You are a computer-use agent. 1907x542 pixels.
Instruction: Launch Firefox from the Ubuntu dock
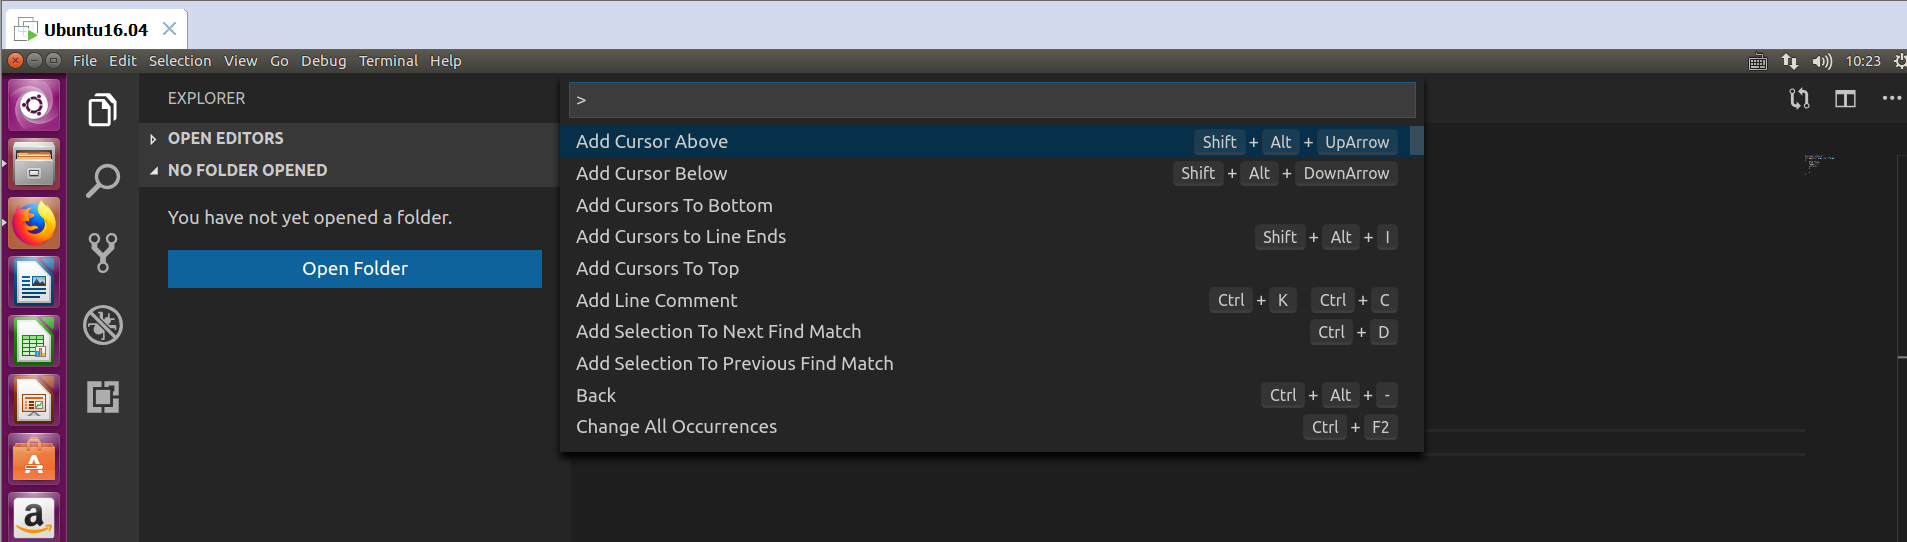pyautogui.click(x=34, y=223)
